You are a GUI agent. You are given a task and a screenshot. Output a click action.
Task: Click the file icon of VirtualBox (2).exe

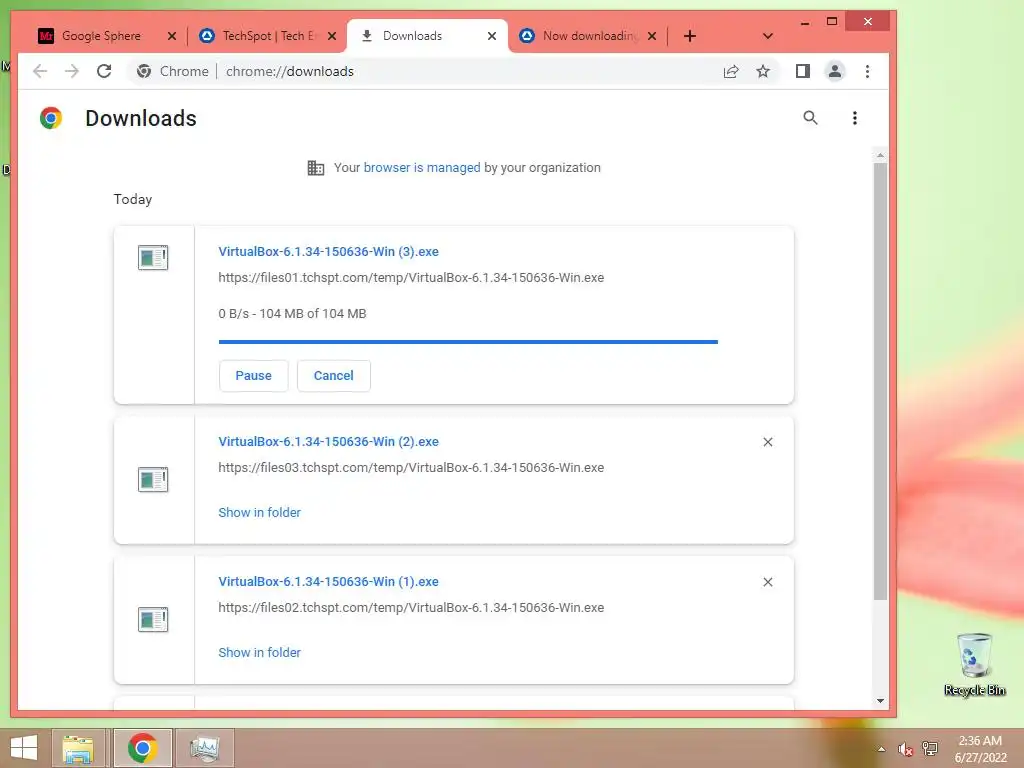point(153,479)
